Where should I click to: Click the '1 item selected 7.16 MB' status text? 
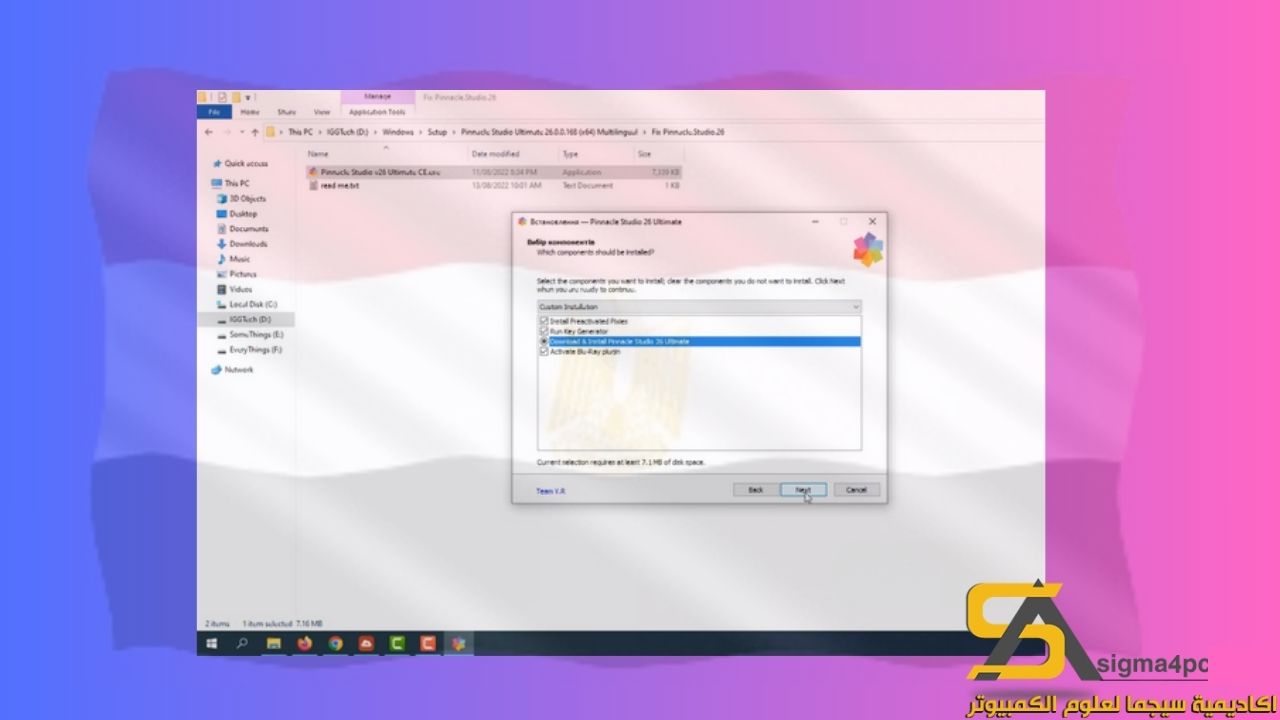coord(281,623)
